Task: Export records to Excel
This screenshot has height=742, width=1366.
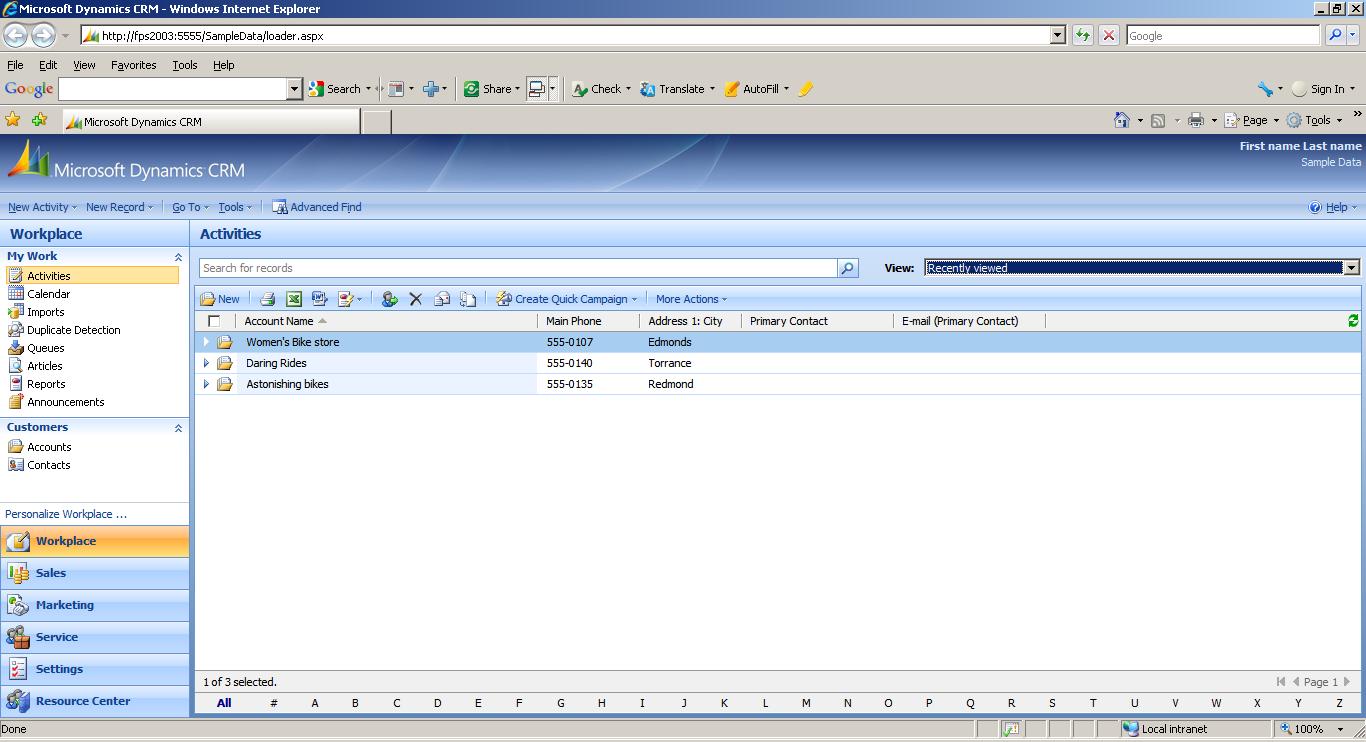Action: pyautogui.click(x=294, y=299)
